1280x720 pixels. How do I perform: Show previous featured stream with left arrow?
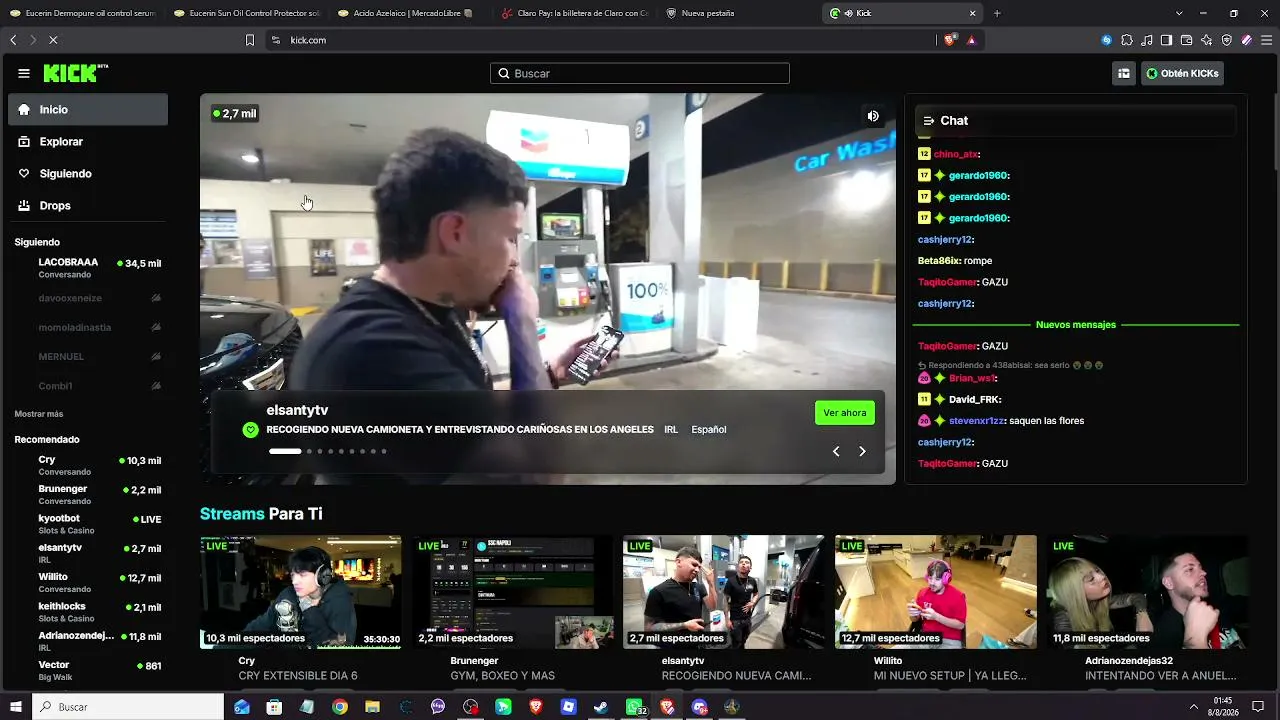836,451
